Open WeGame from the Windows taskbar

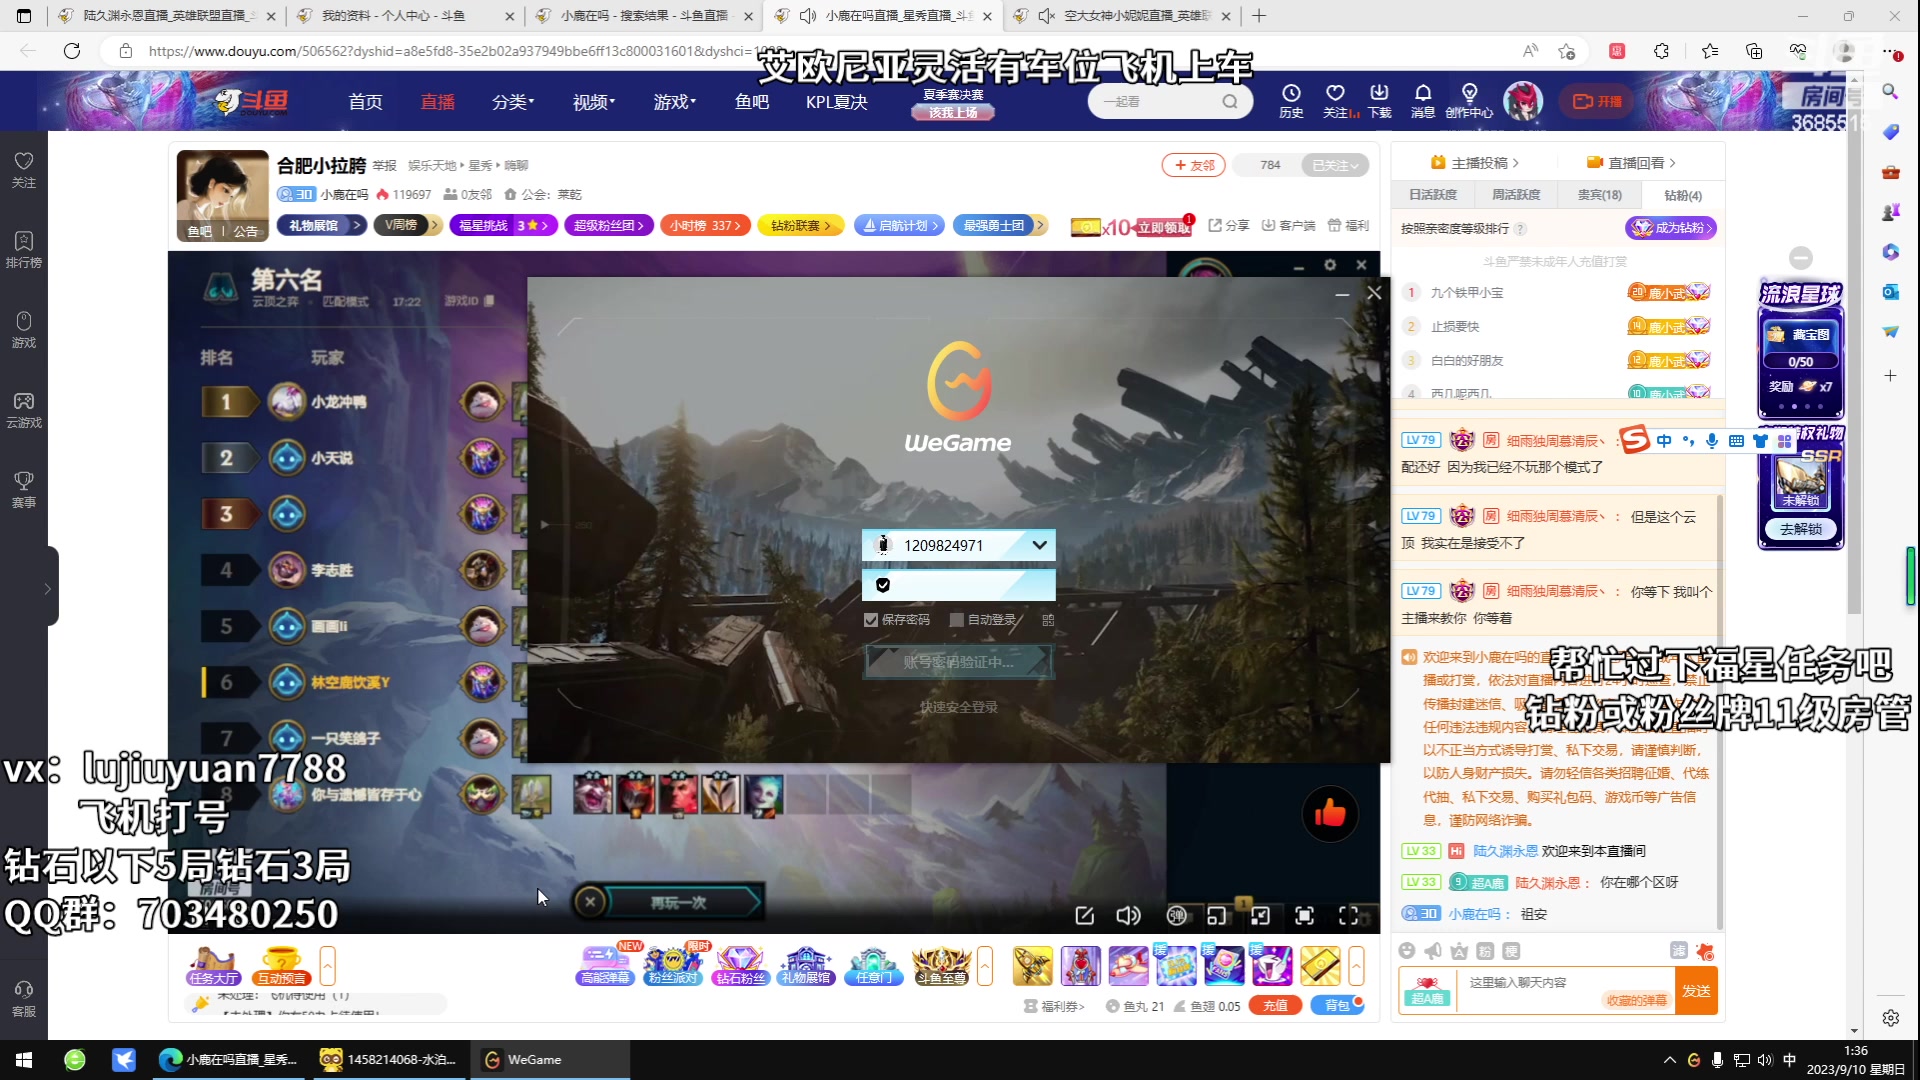coord(552,1060)
